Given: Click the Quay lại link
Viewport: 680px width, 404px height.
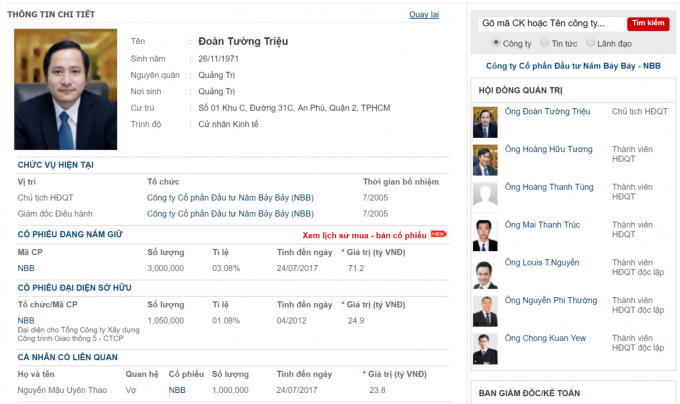Looking at the screenshot, I should tap(424, 14).
